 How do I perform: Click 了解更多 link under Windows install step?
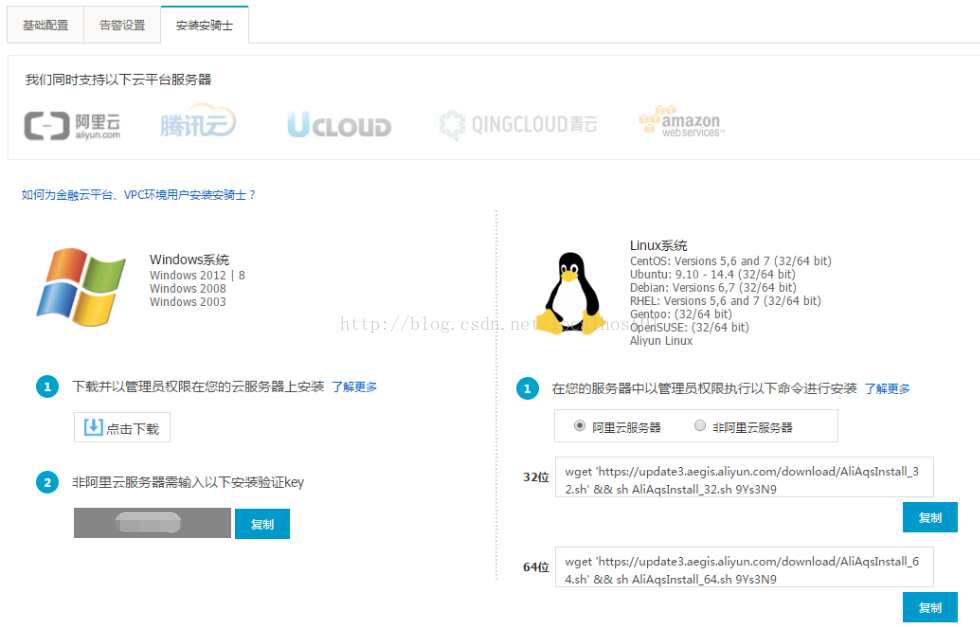tap(354, 387)
